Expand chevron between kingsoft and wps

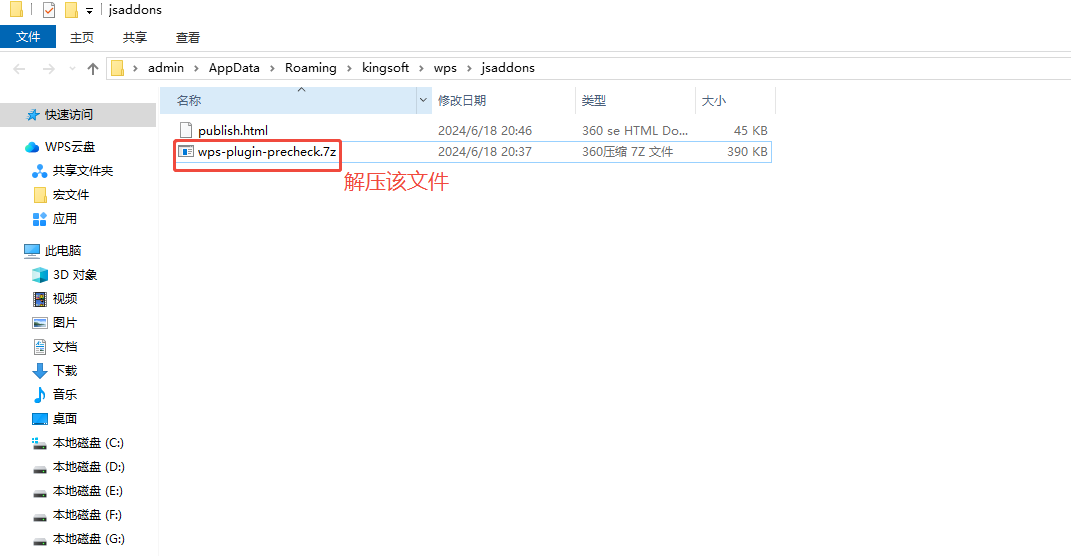coord(421,68)
